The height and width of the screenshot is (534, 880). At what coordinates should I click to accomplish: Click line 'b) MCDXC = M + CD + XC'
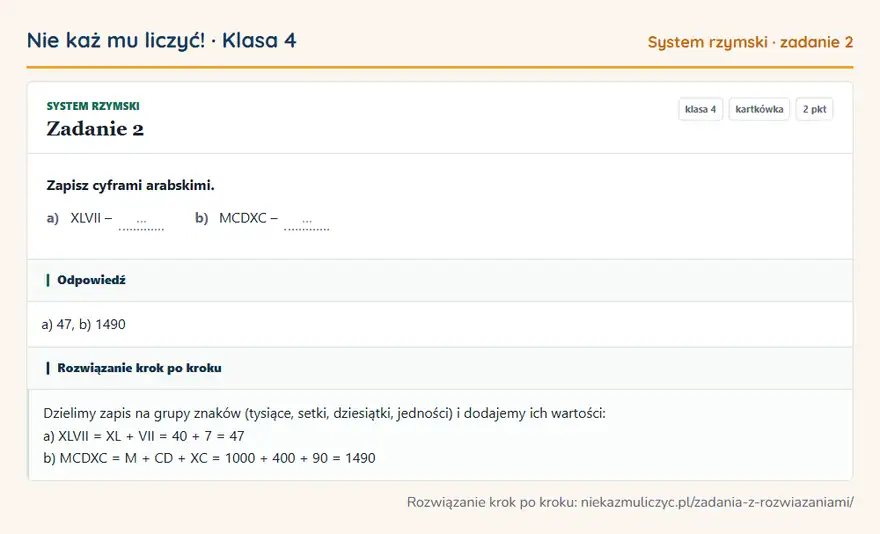pyautogui.click(x=209, y=458)
